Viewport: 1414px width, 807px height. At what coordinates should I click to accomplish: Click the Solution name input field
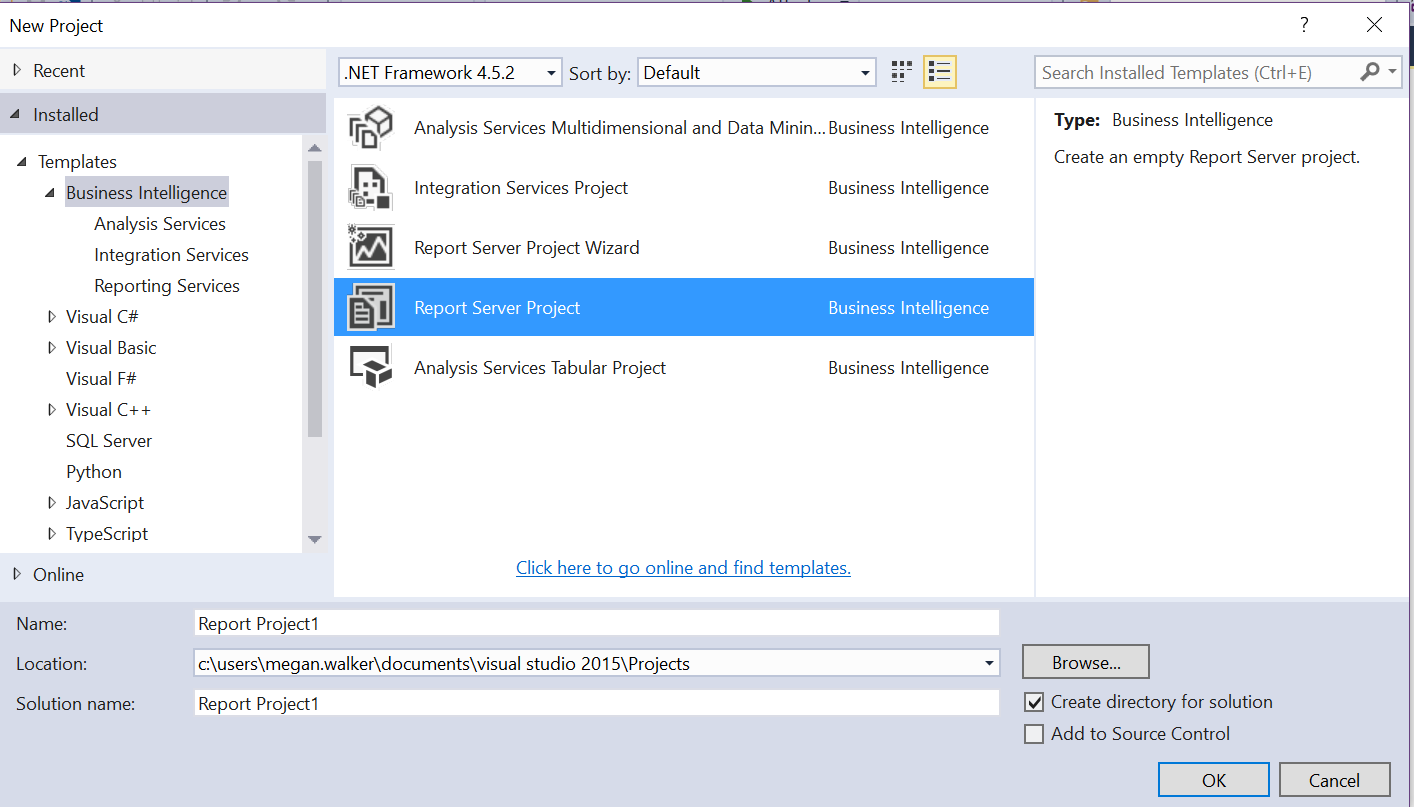coord(597,703)
